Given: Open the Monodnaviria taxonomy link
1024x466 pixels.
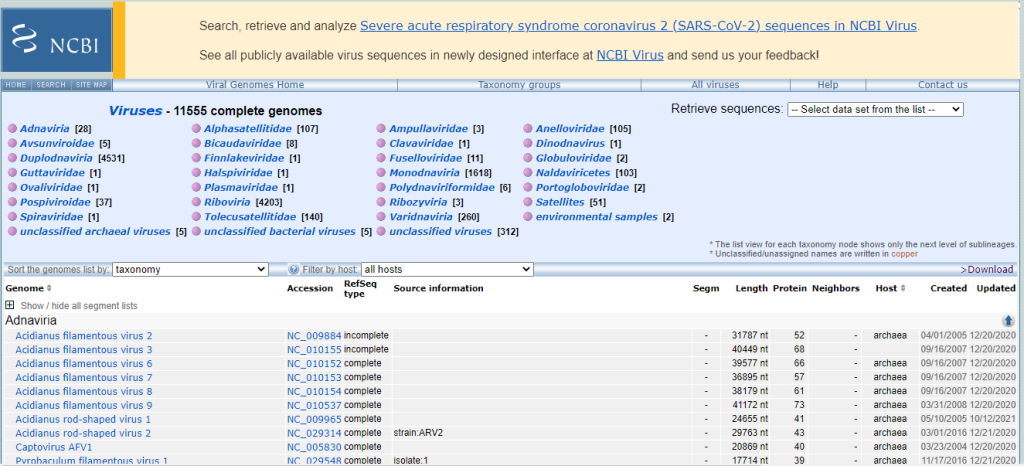Looking at the screenshot, I should (424, 173).
